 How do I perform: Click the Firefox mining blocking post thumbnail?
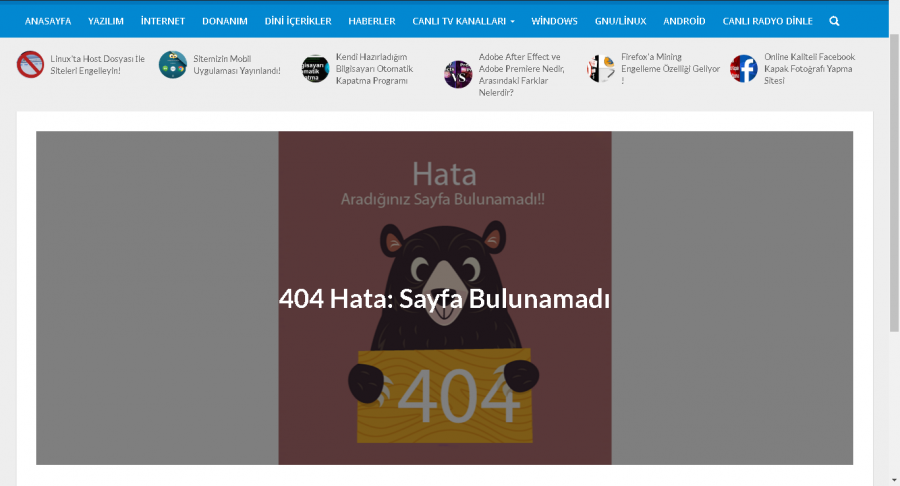(601, 69)
